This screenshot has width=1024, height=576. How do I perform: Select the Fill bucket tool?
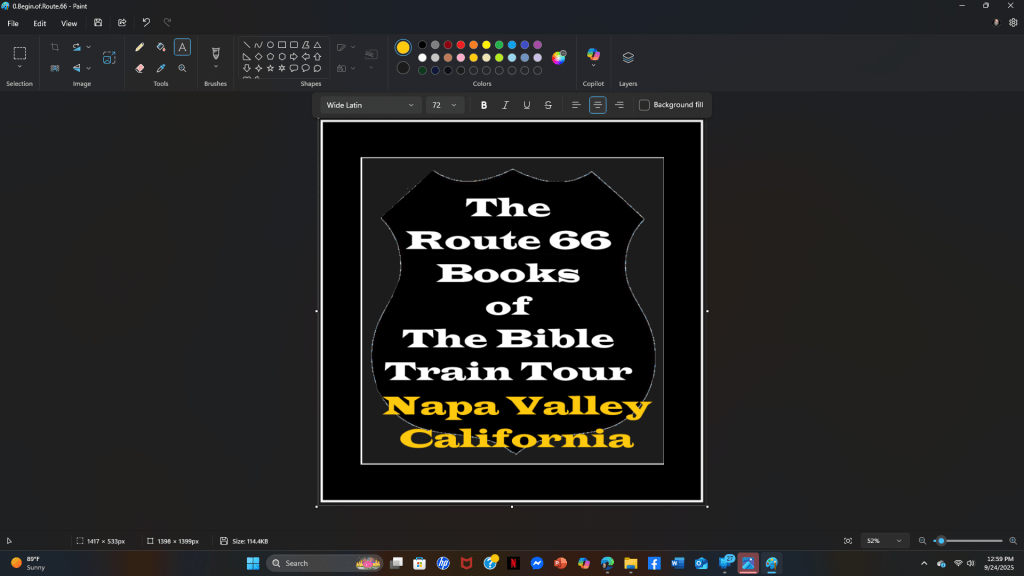coord(161,47)
